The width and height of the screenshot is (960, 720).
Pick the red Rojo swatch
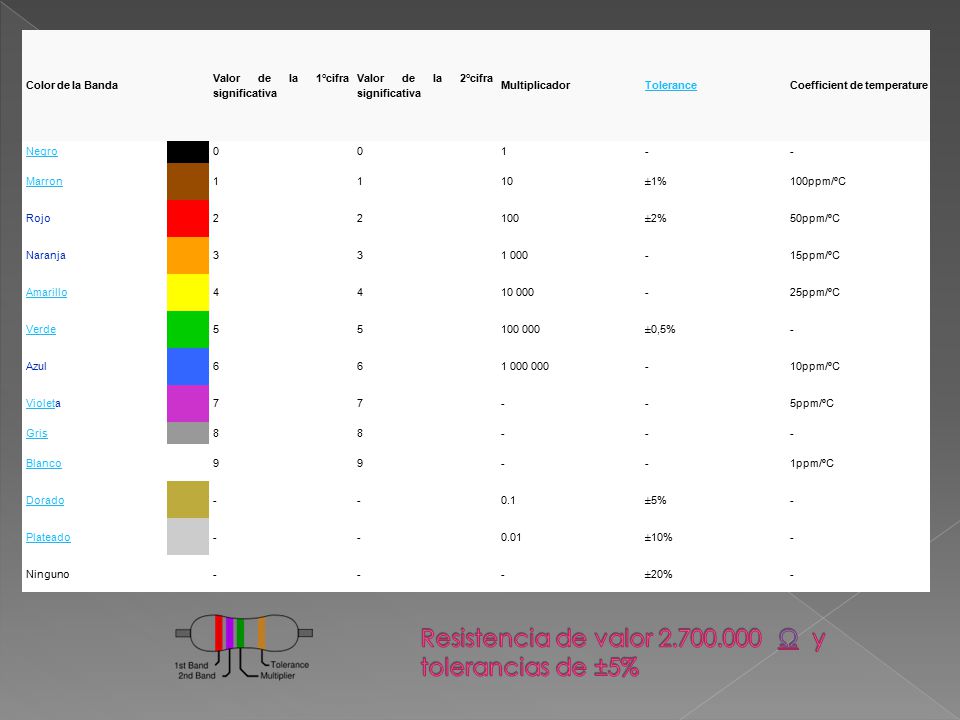[x=188, y=218]
